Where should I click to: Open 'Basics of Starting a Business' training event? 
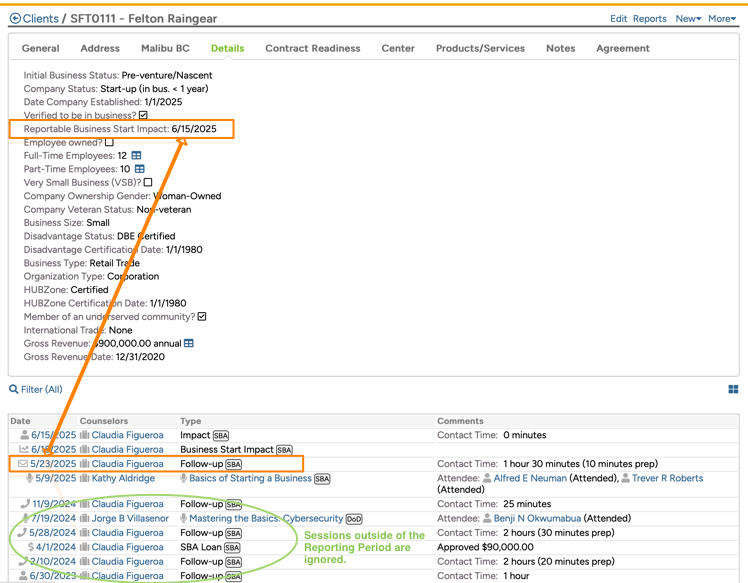[250, 478]
